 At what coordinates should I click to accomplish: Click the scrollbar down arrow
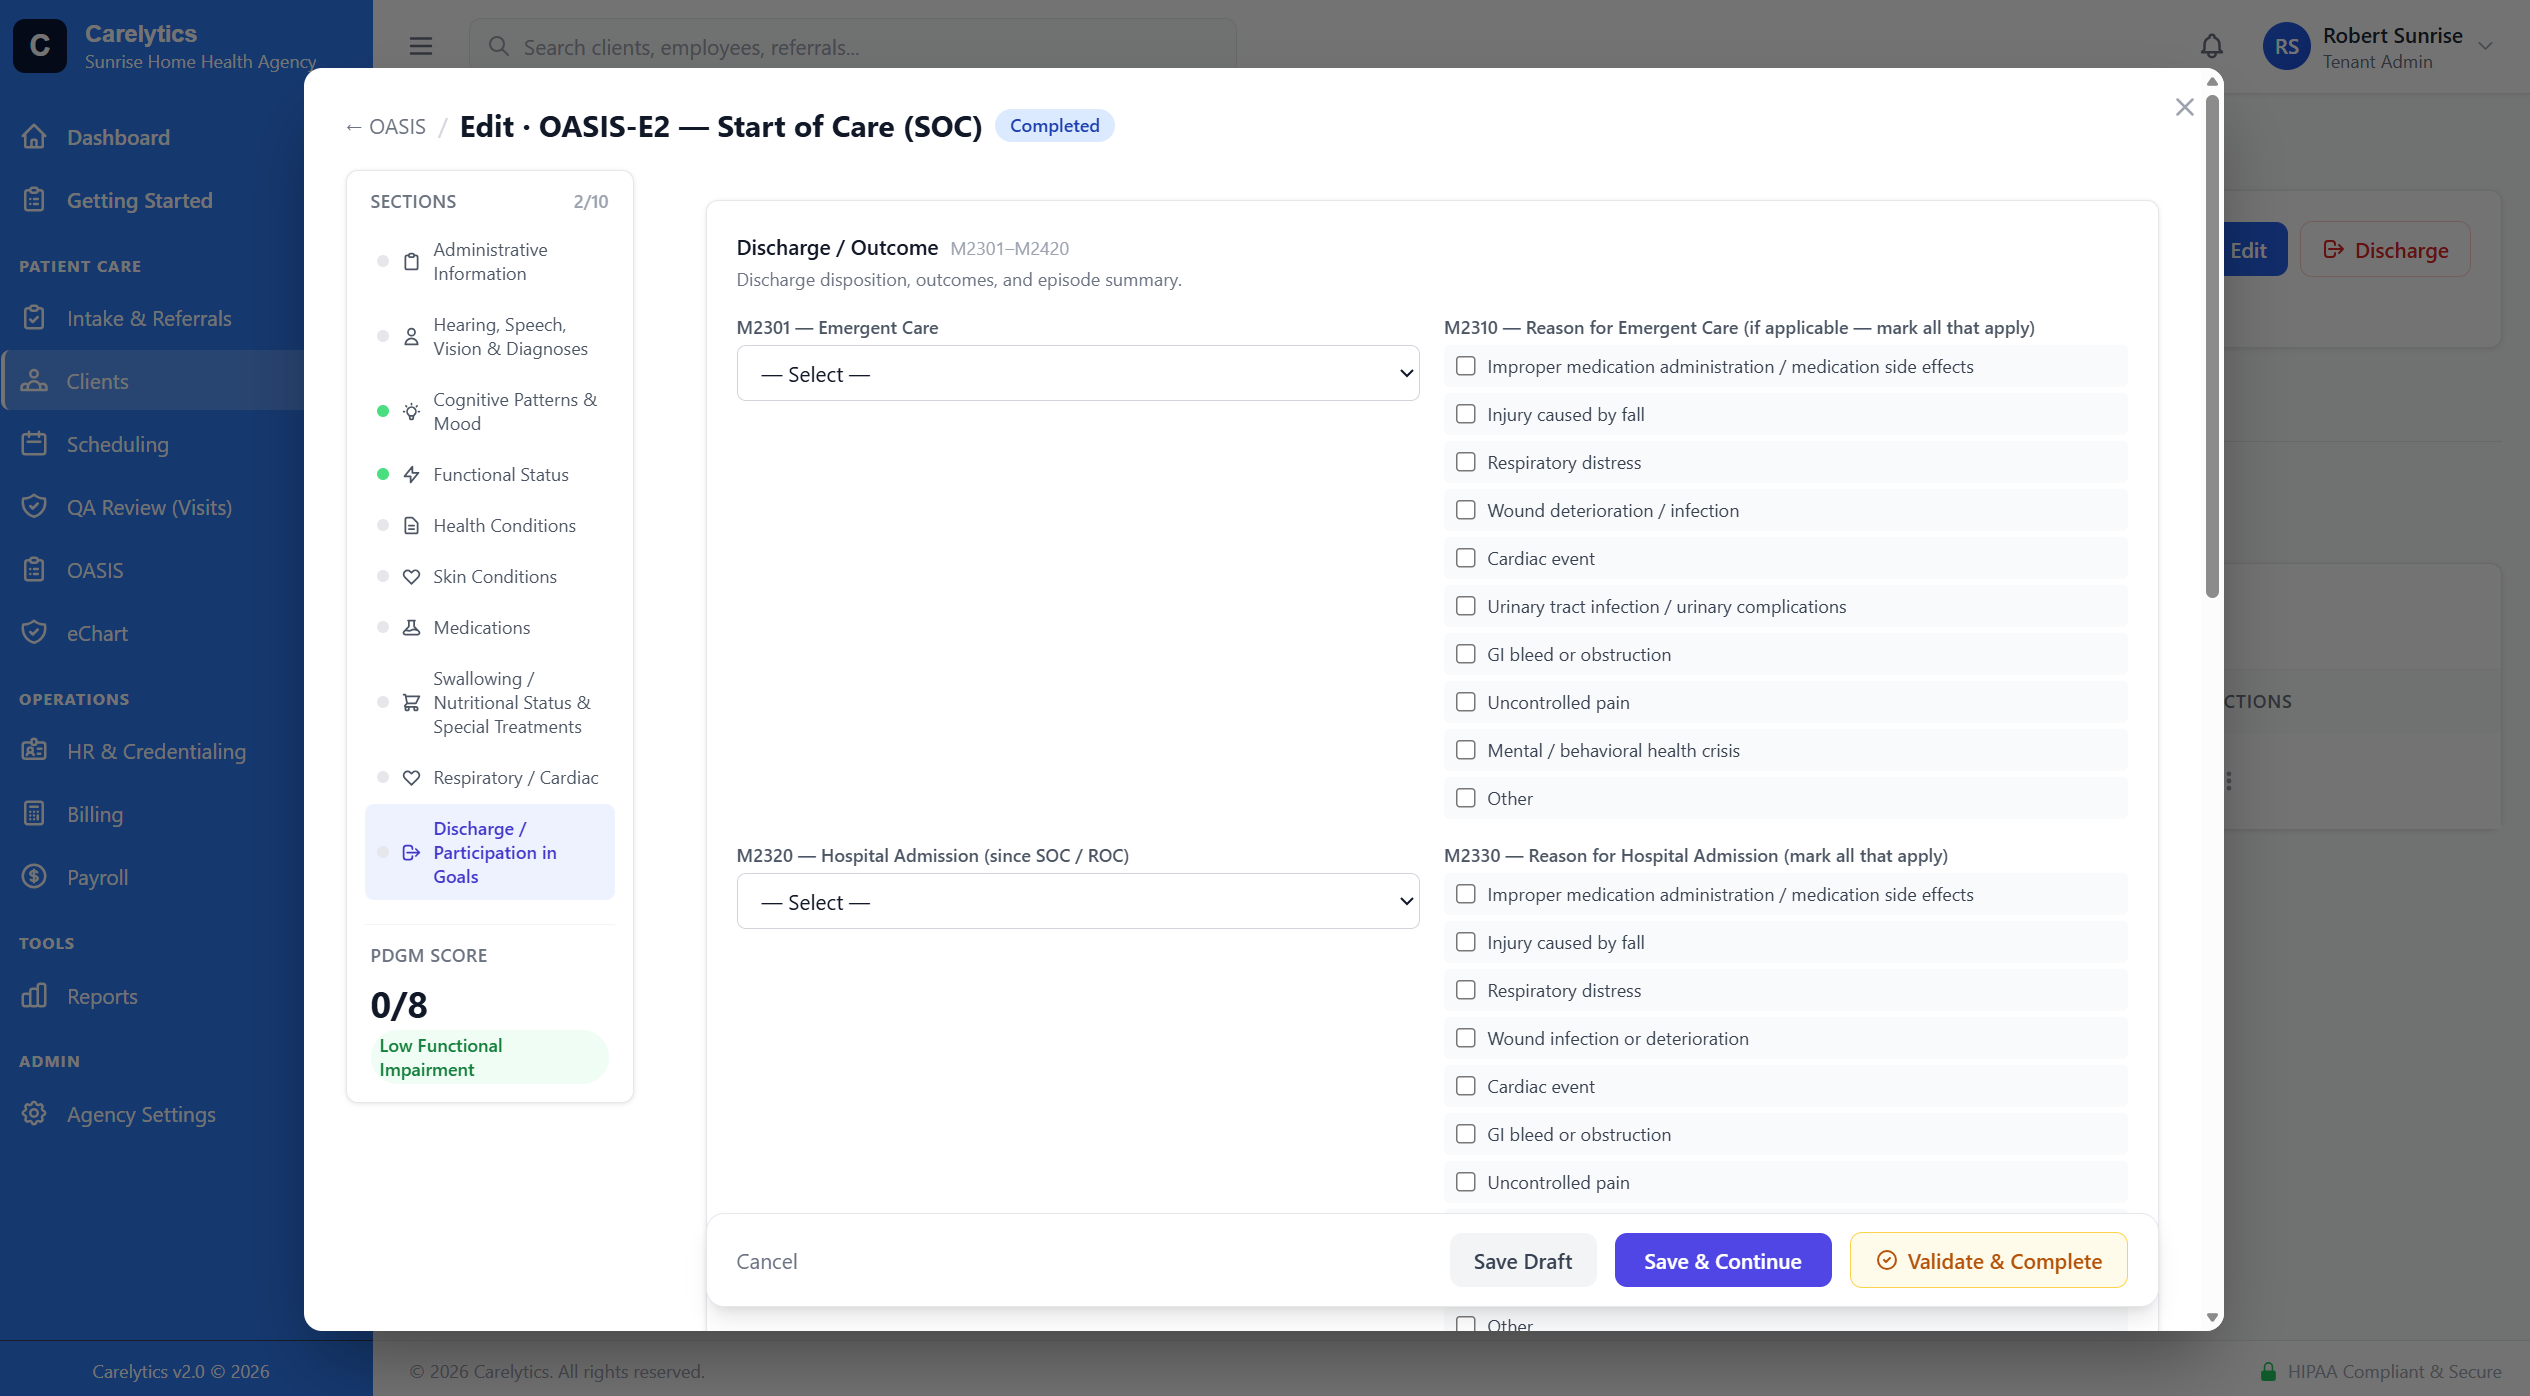coord(2212,1318)
